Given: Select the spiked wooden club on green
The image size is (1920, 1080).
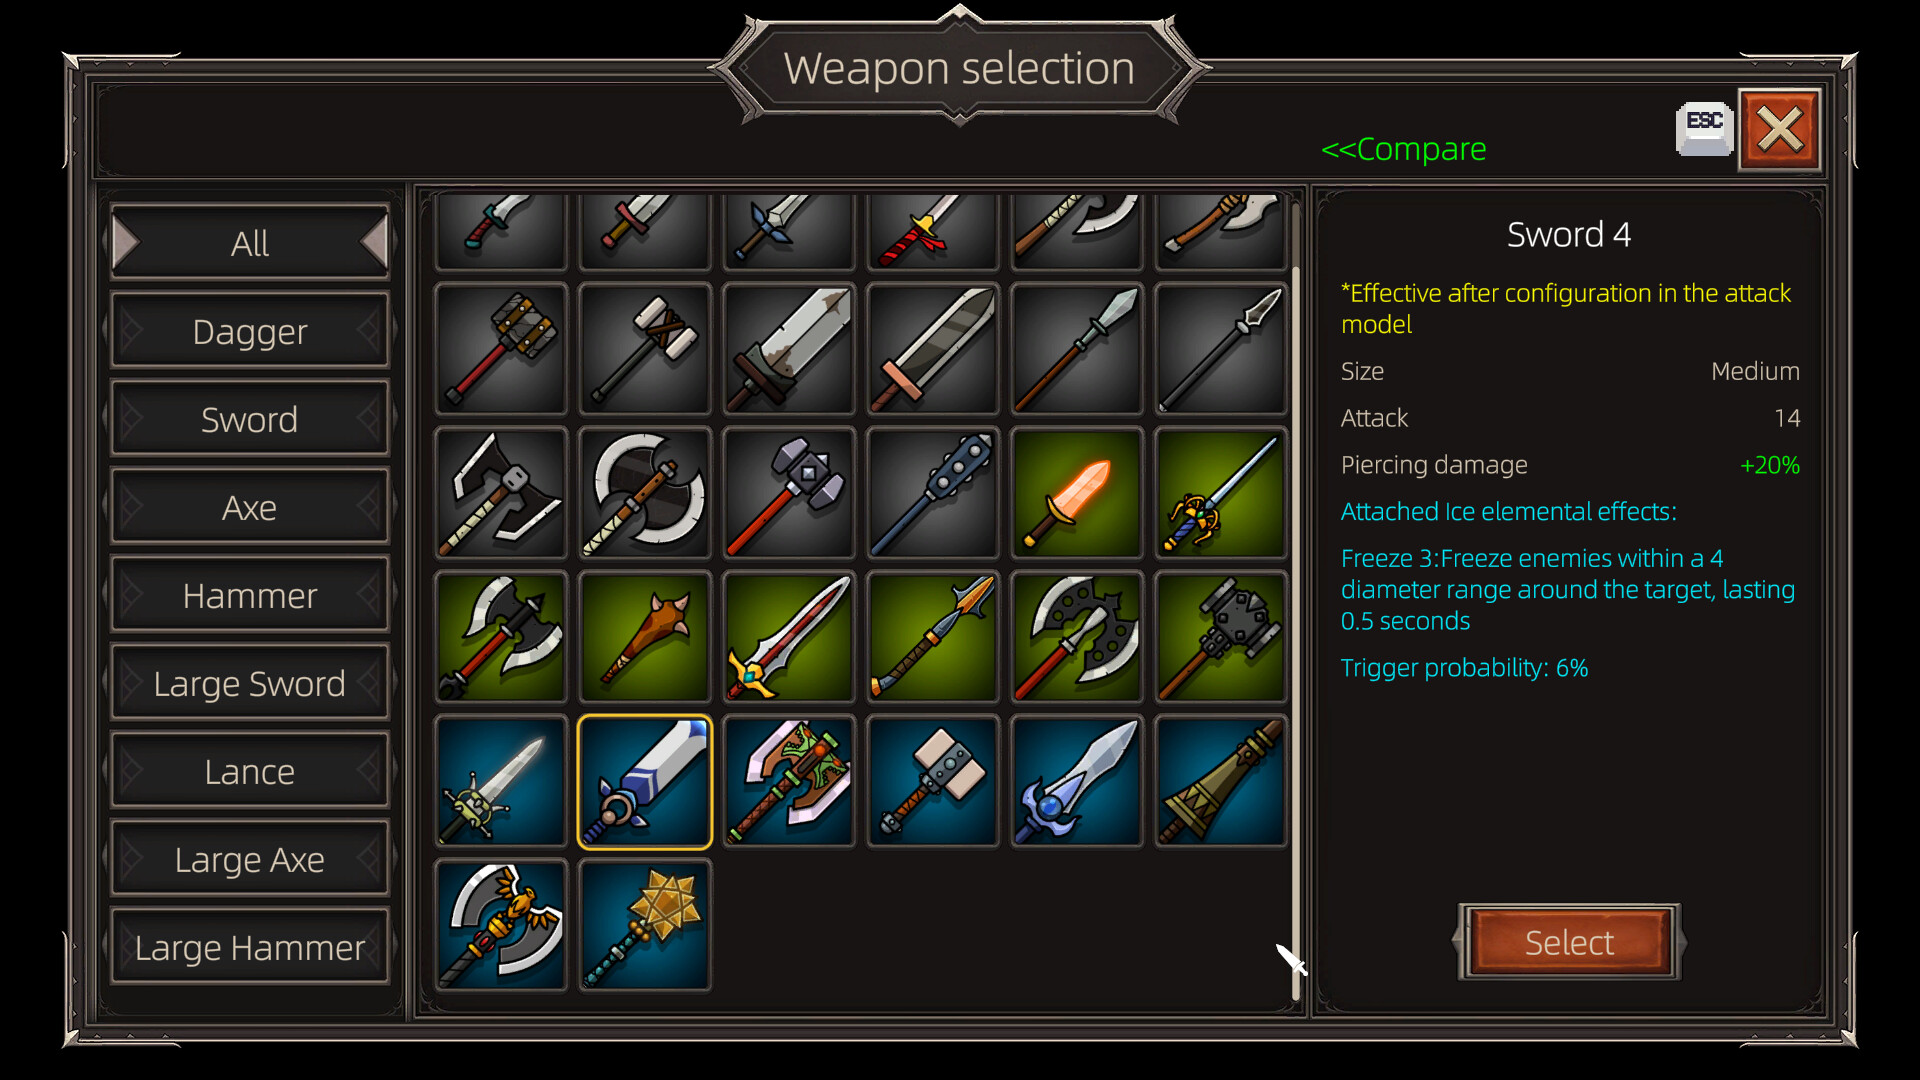Looking at the screenshot, I should [645, 637].
